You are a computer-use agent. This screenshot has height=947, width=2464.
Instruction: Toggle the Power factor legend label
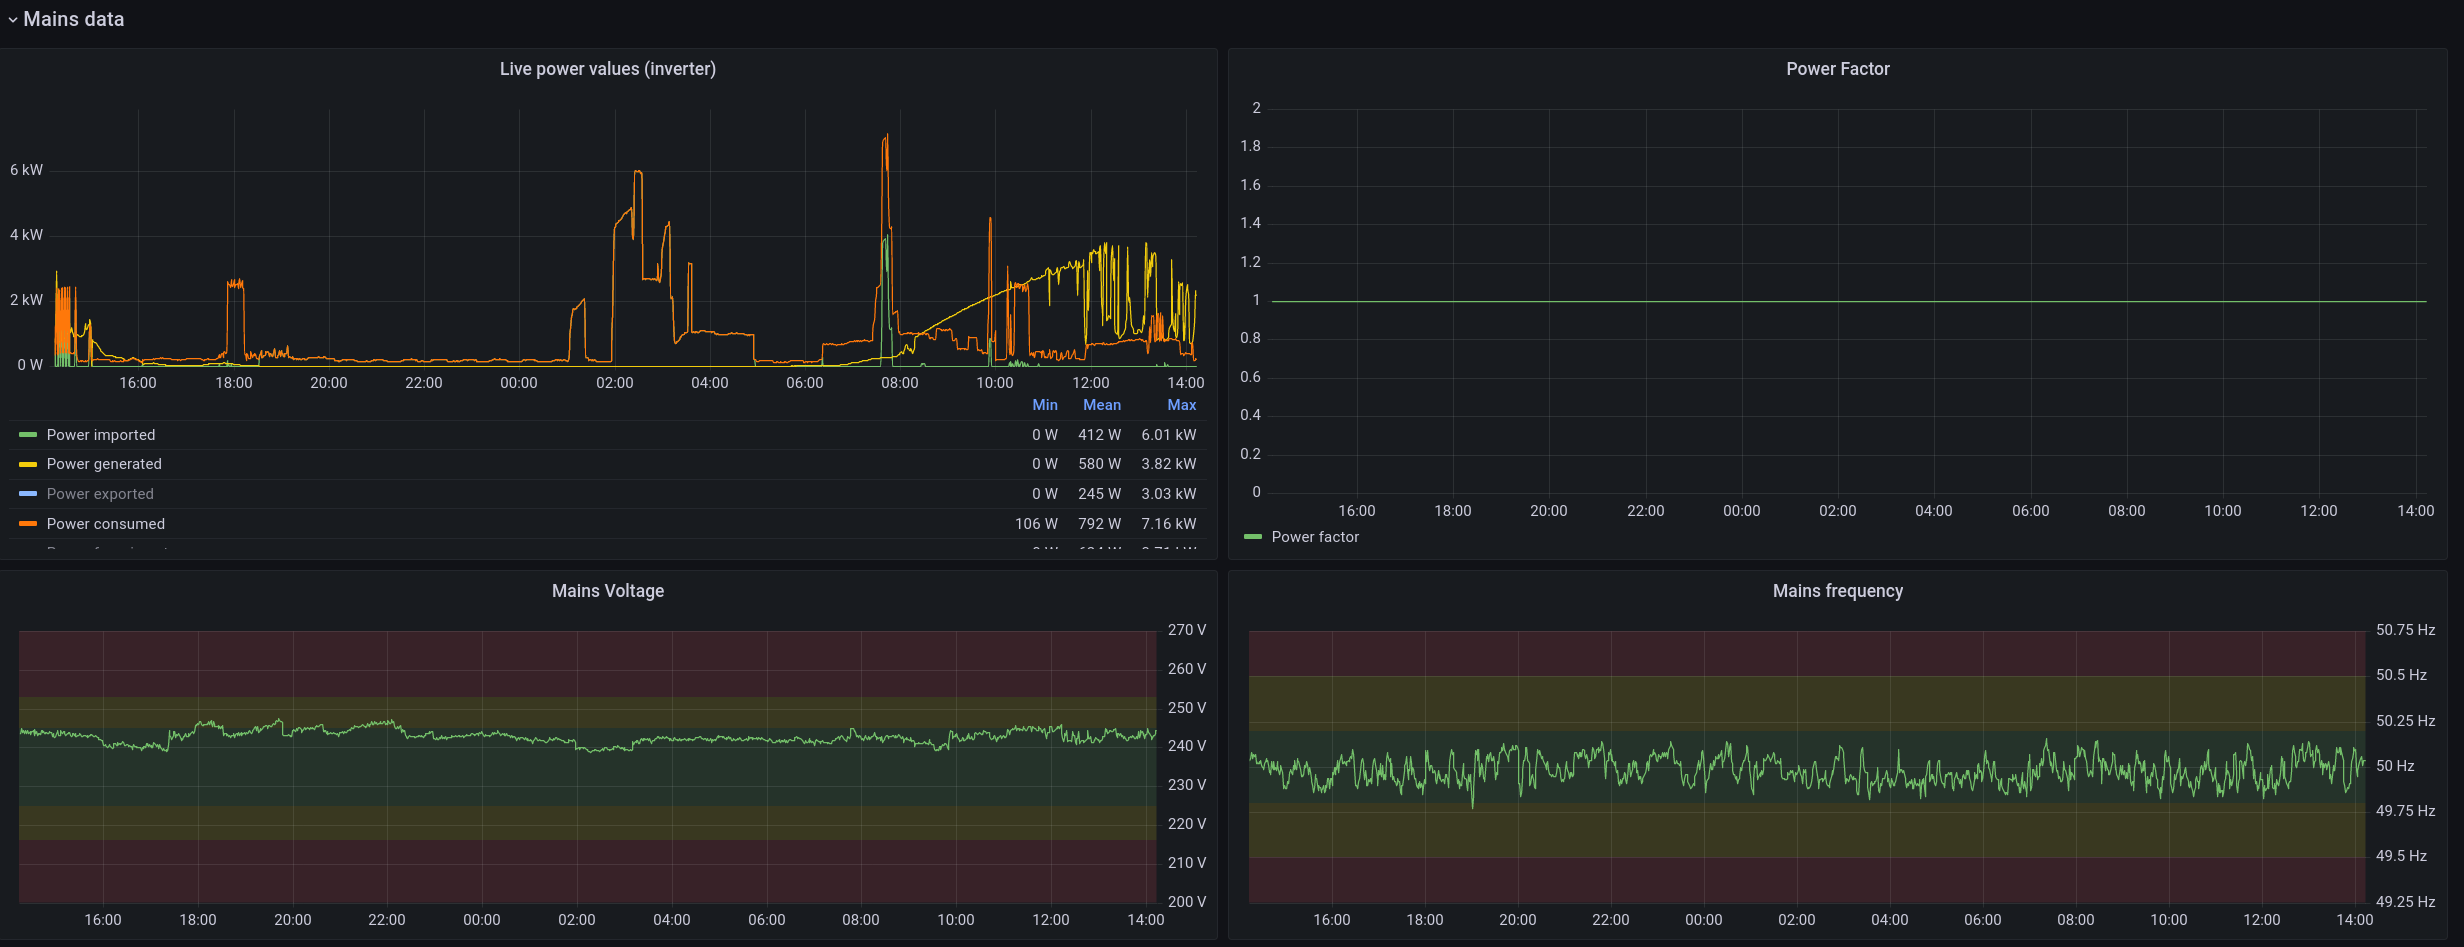click(x=1315, y=537)
